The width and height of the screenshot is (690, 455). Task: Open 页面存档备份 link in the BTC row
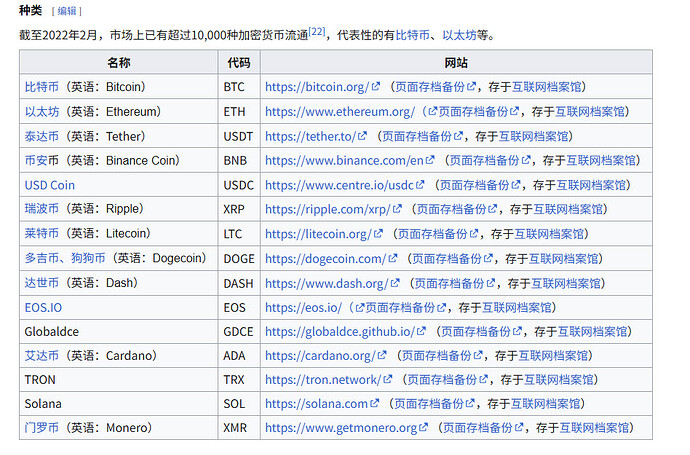click(x=435, y=87)
